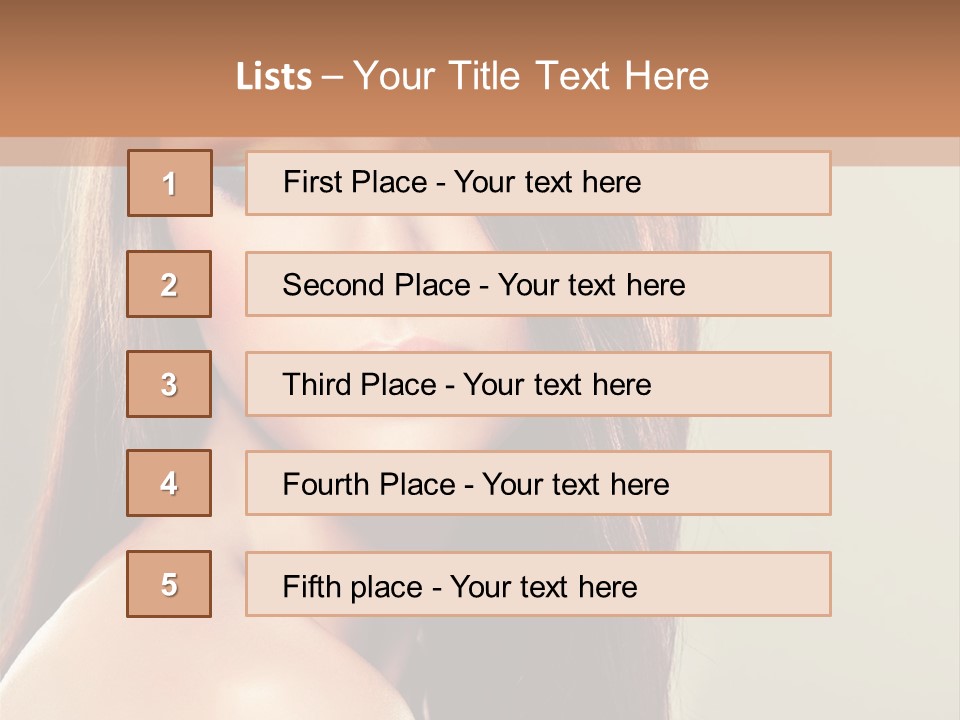
Task: Click the number 5 box
Action: click(169, 584)
